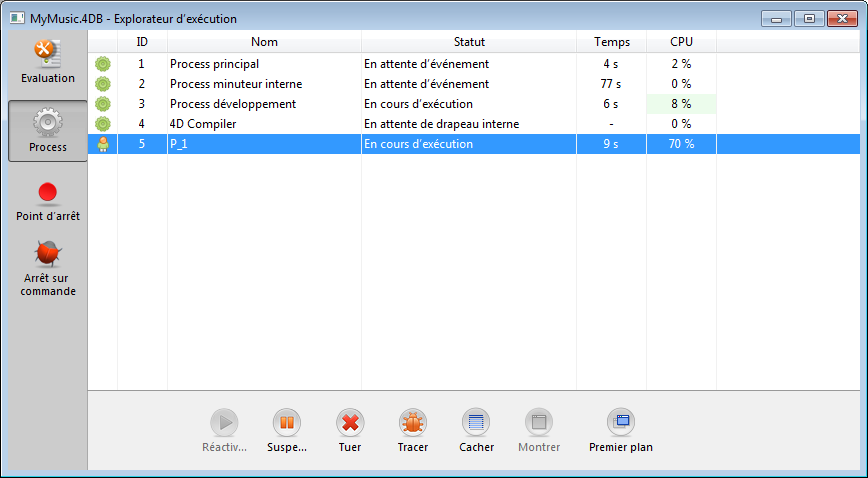Click the Tracer bug icon

point(413,423)
